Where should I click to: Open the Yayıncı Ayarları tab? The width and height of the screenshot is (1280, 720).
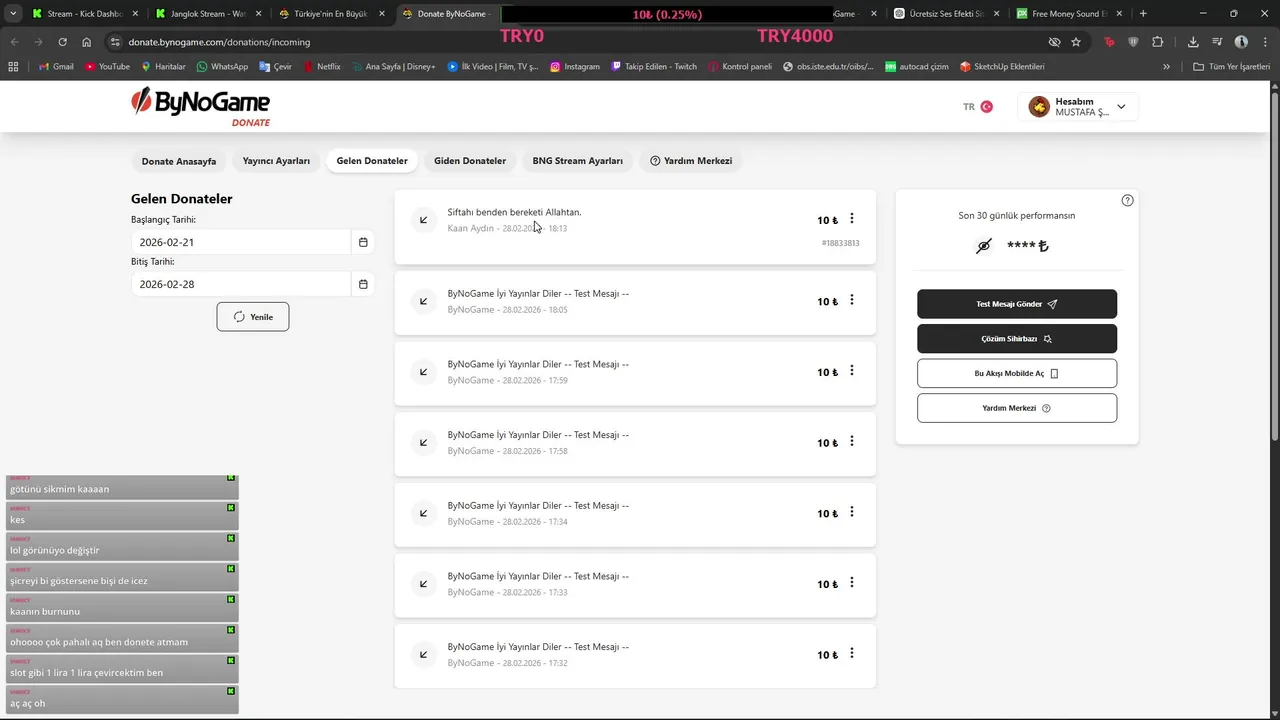276,161
